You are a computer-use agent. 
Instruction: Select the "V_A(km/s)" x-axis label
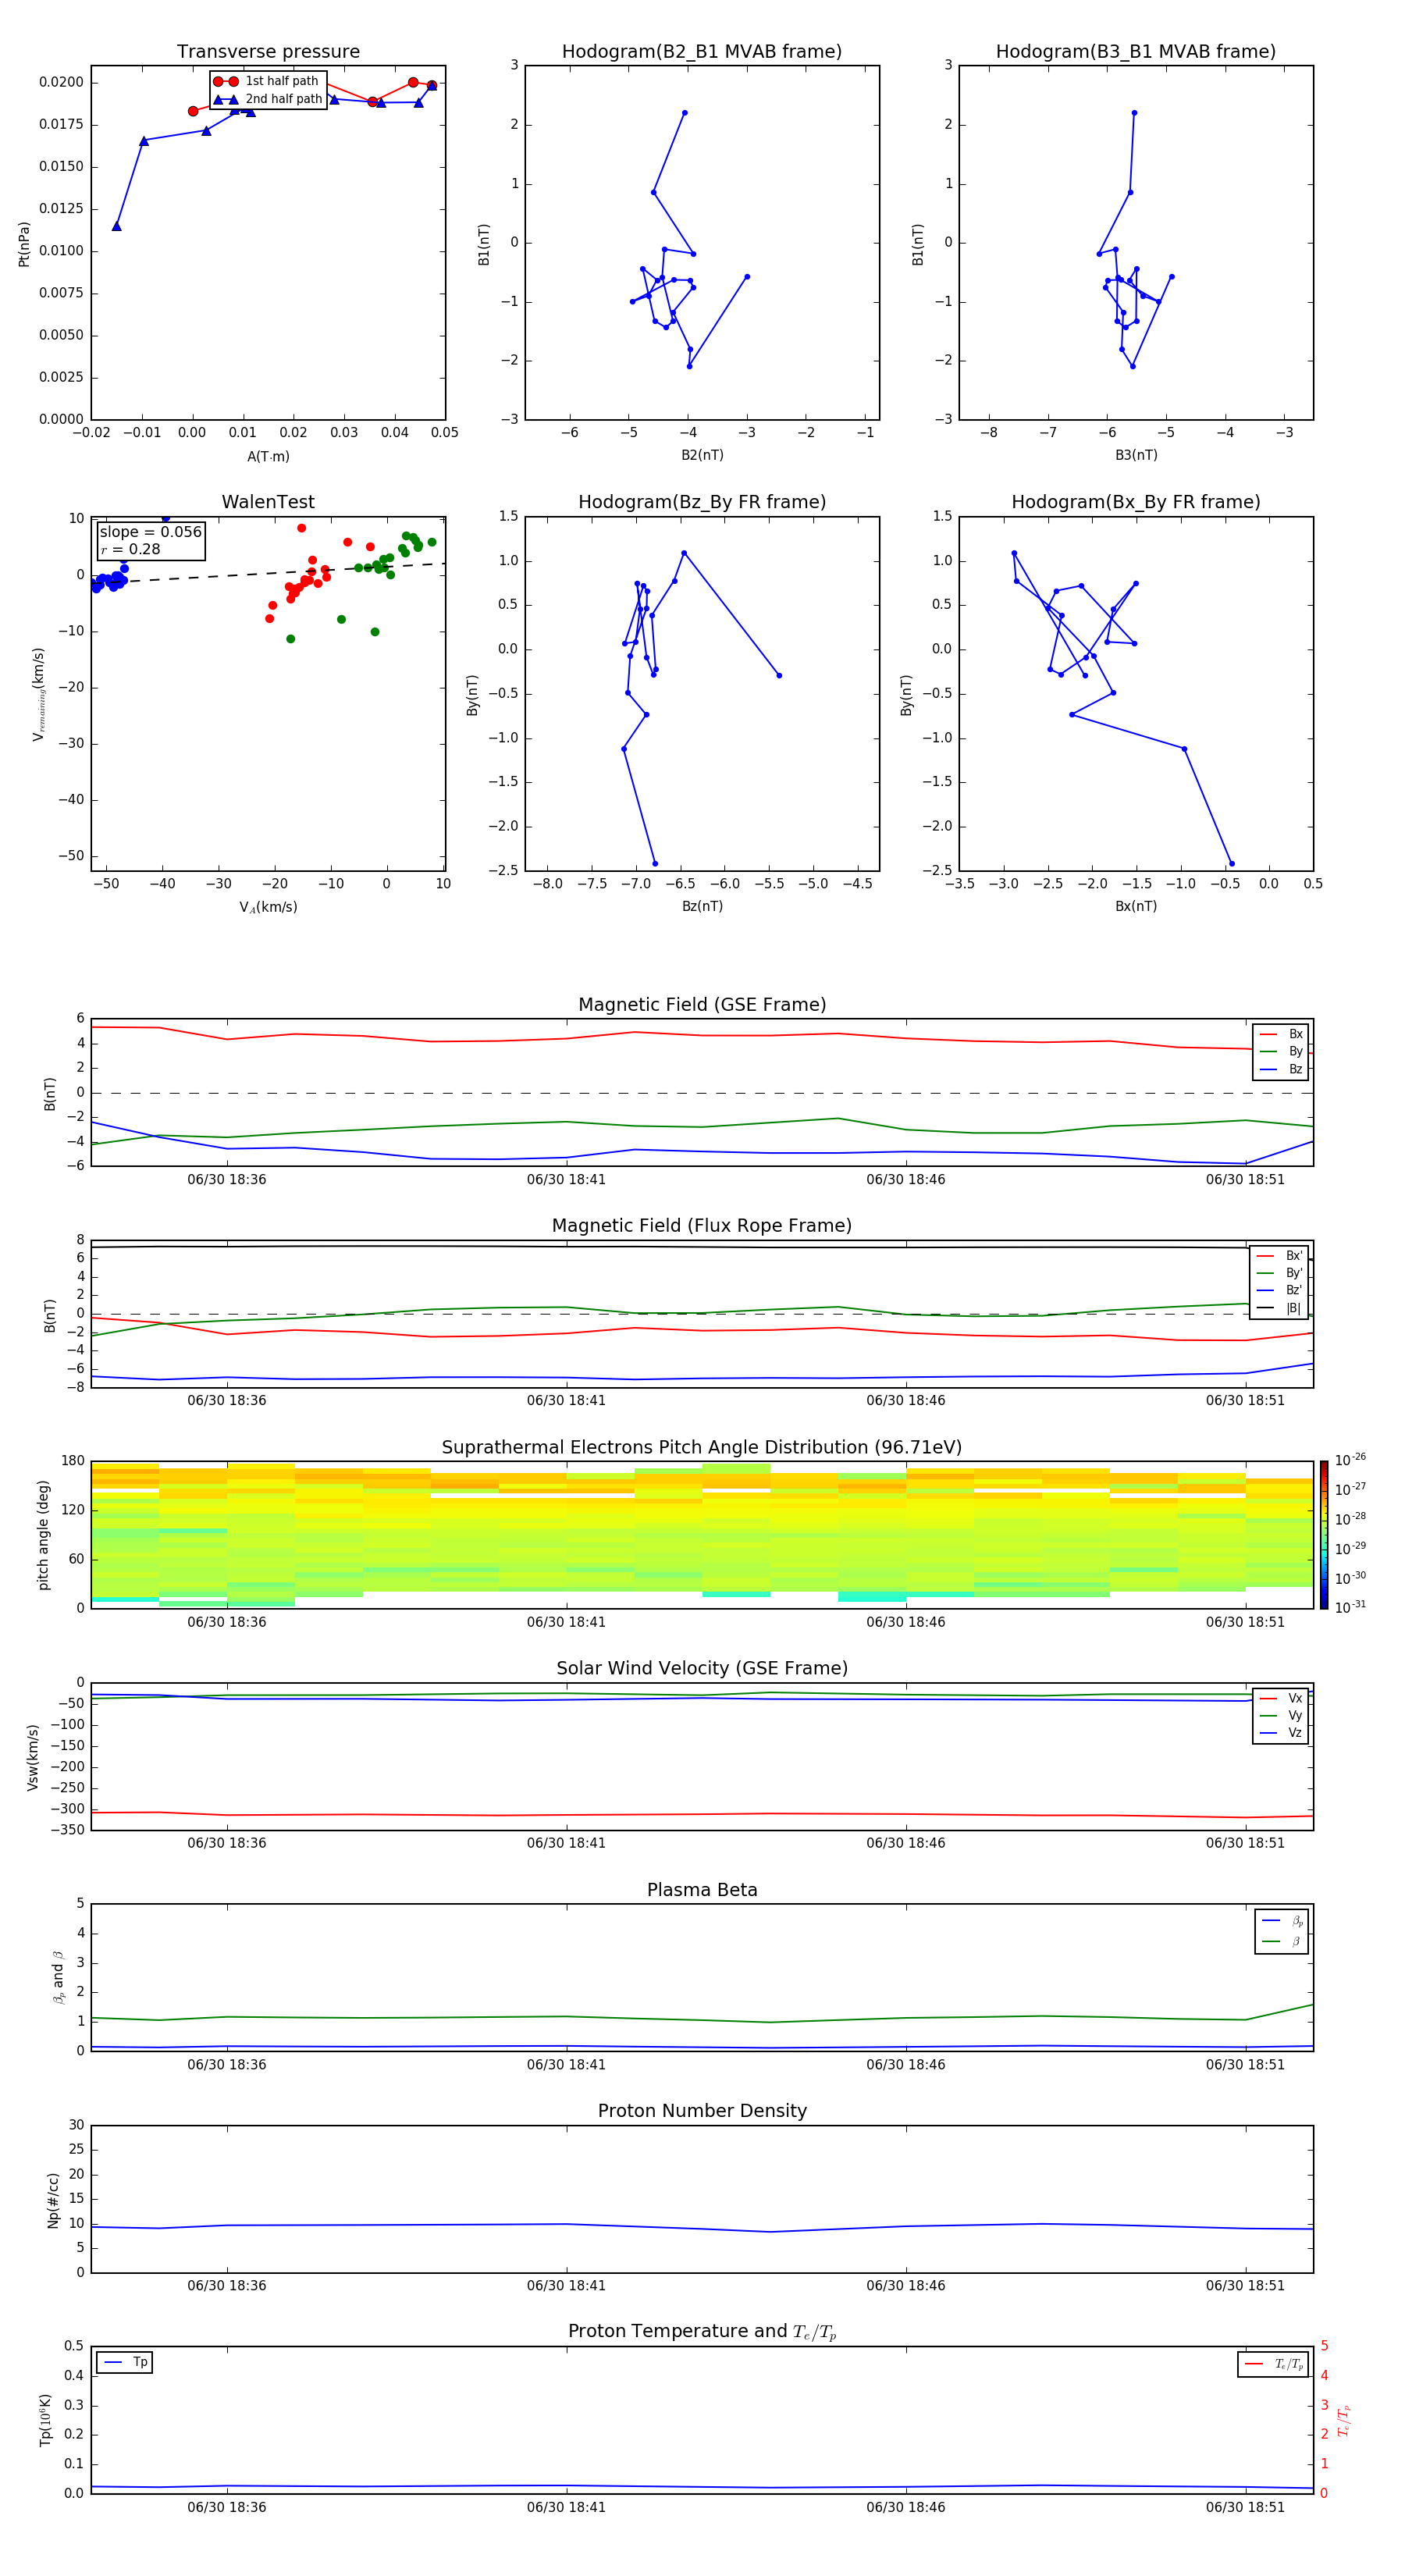pyautogui.click(x=268, y=908)
